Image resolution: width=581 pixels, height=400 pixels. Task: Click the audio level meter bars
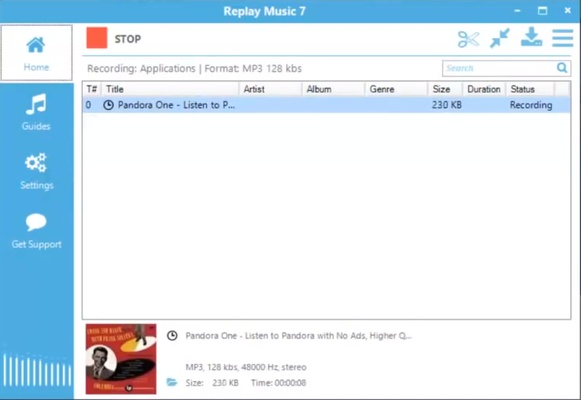coord(37,371)
